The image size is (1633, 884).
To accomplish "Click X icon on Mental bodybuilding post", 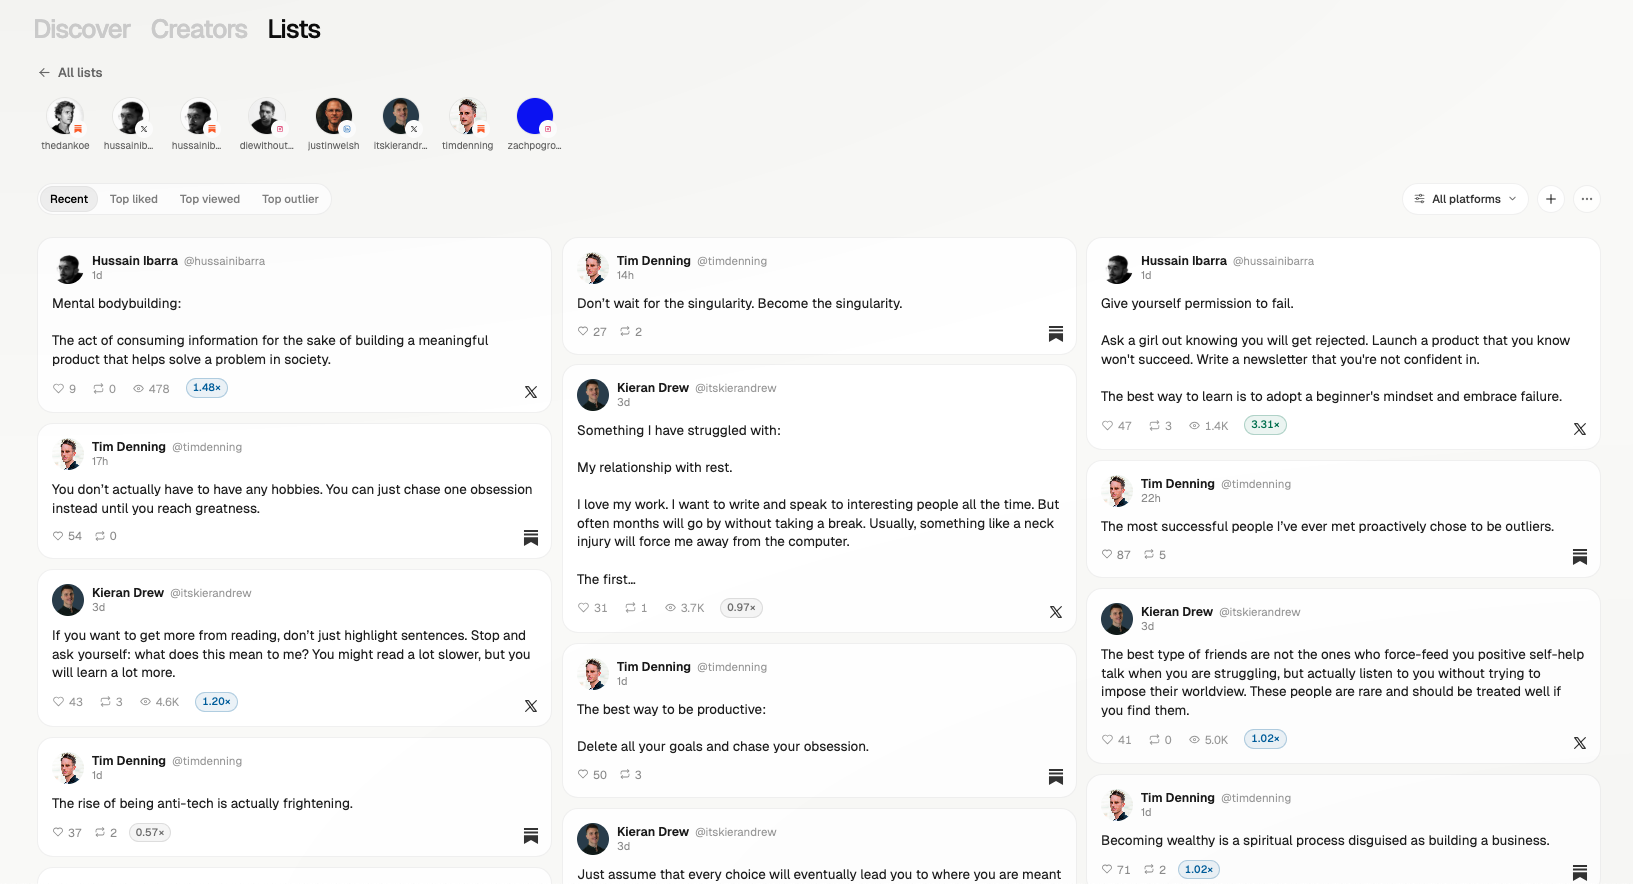I will 531,392.
